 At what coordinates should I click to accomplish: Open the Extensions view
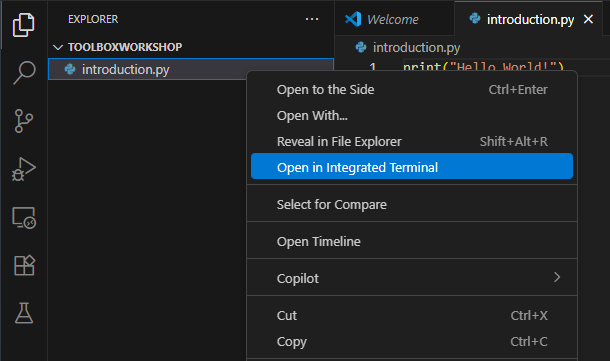click(x=24, y=266)
